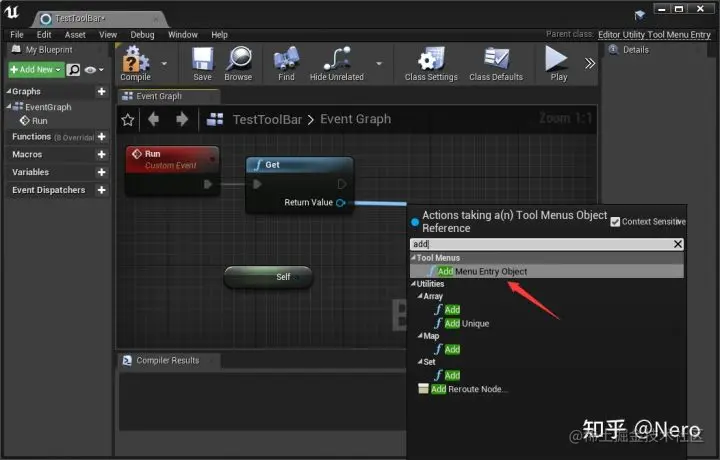Choose Add Unique action
The width and height of the screenshot is (720, 460).
coord(461,323)
